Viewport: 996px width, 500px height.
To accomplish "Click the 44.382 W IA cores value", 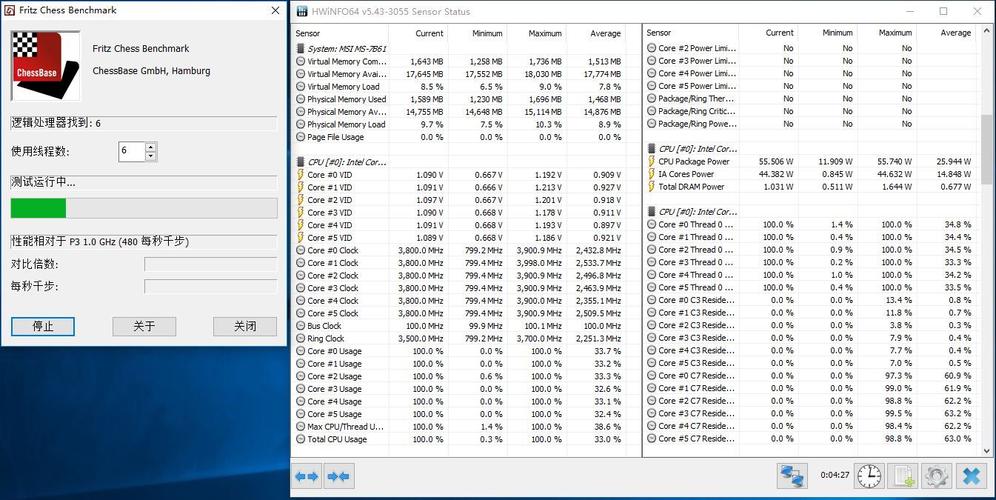I will (776, 174).
